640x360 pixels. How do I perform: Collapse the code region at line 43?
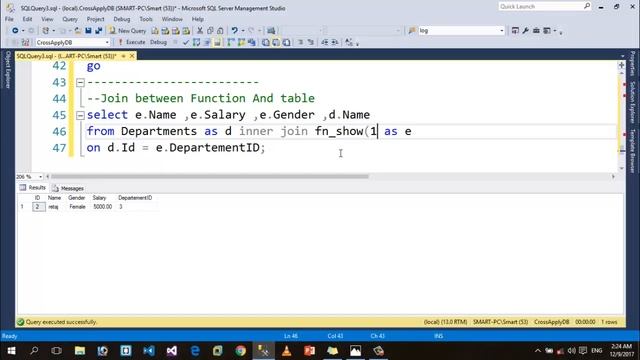click(x=80, y=82)
